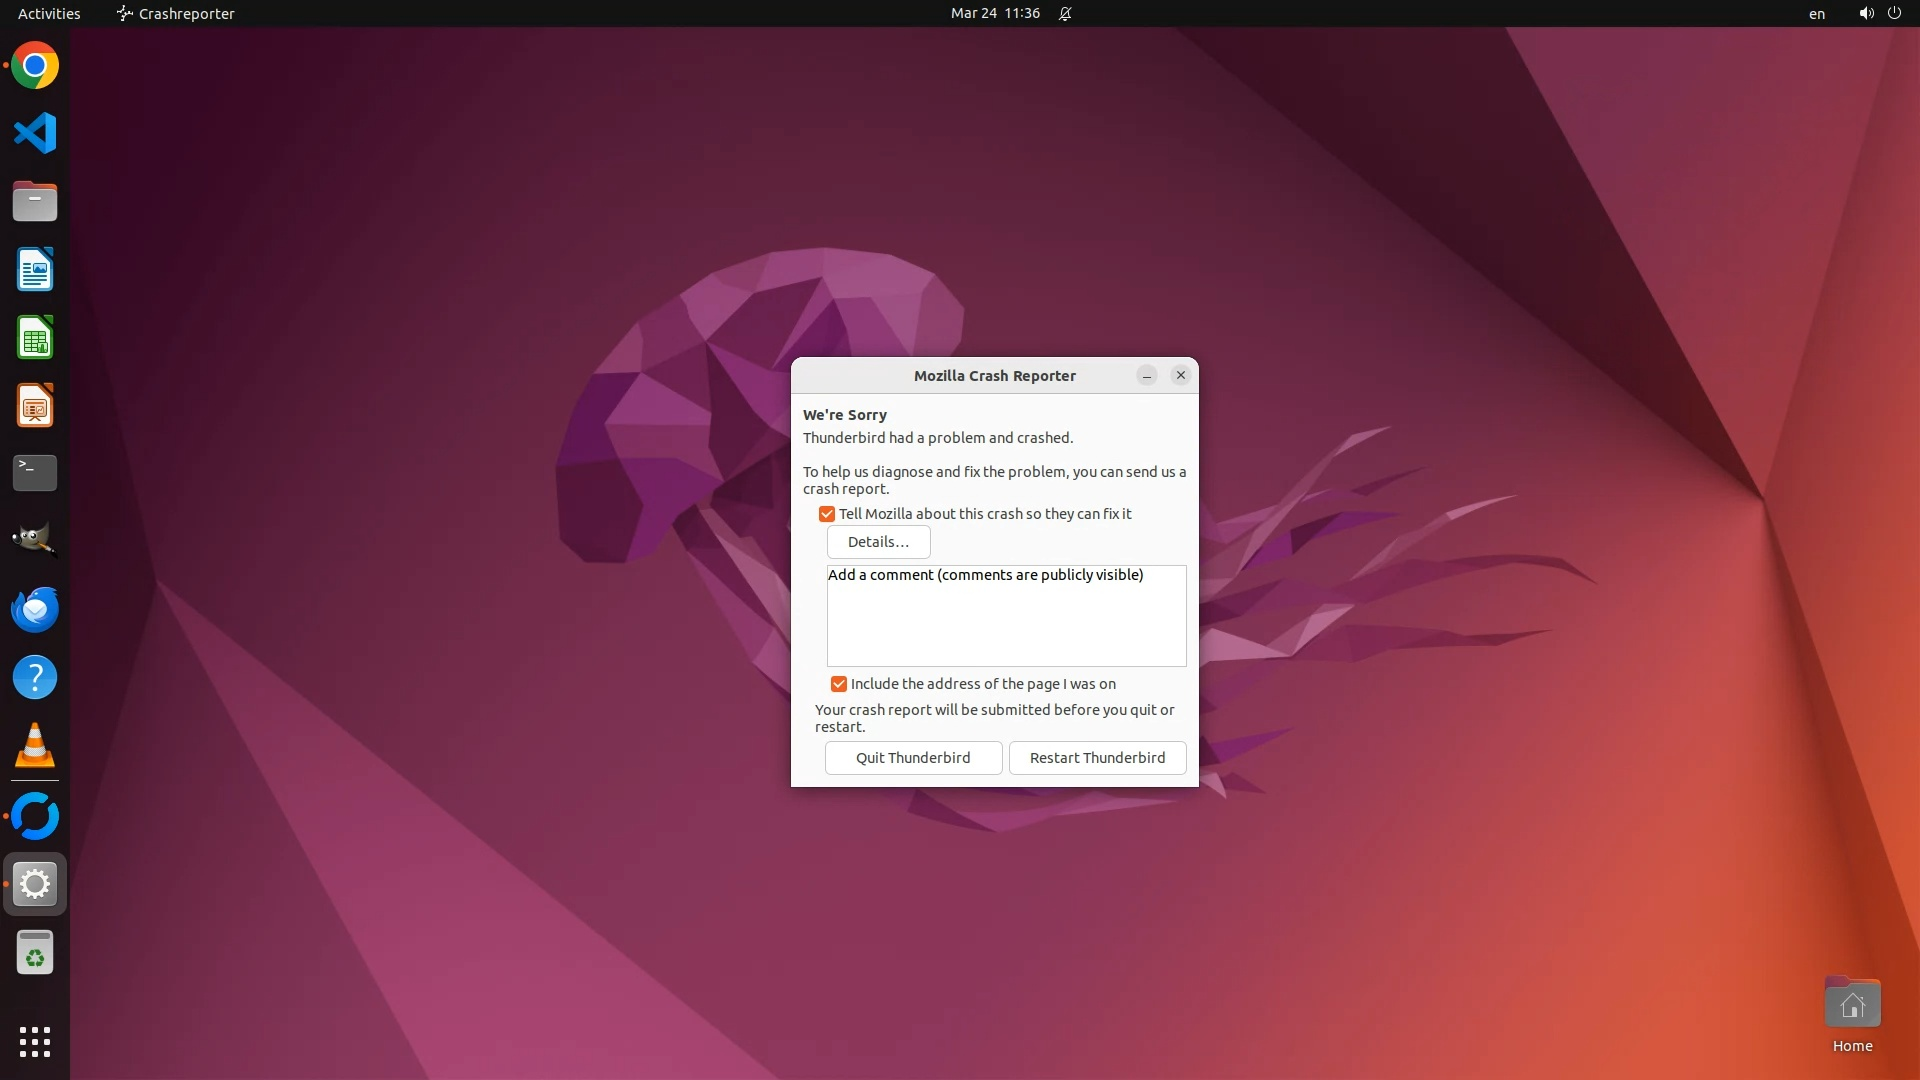Toggle the notifications bell in top bar

1065,14
